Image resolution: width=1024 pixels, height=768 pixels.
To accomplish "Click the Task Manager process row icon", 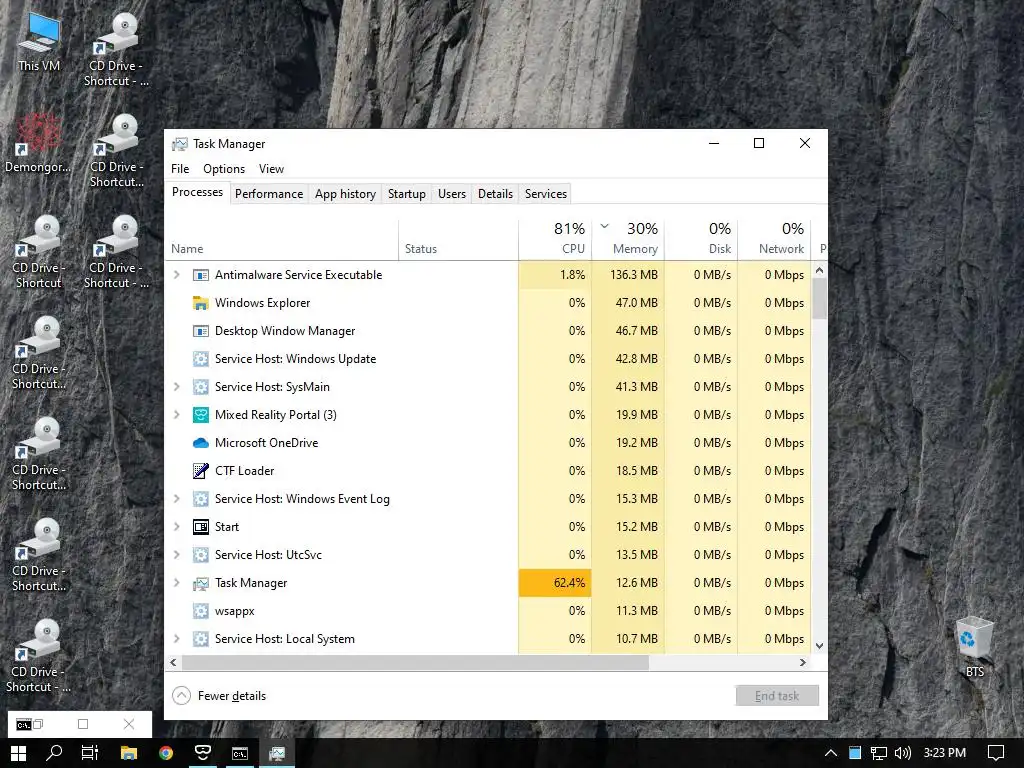I will click(200, 583).
